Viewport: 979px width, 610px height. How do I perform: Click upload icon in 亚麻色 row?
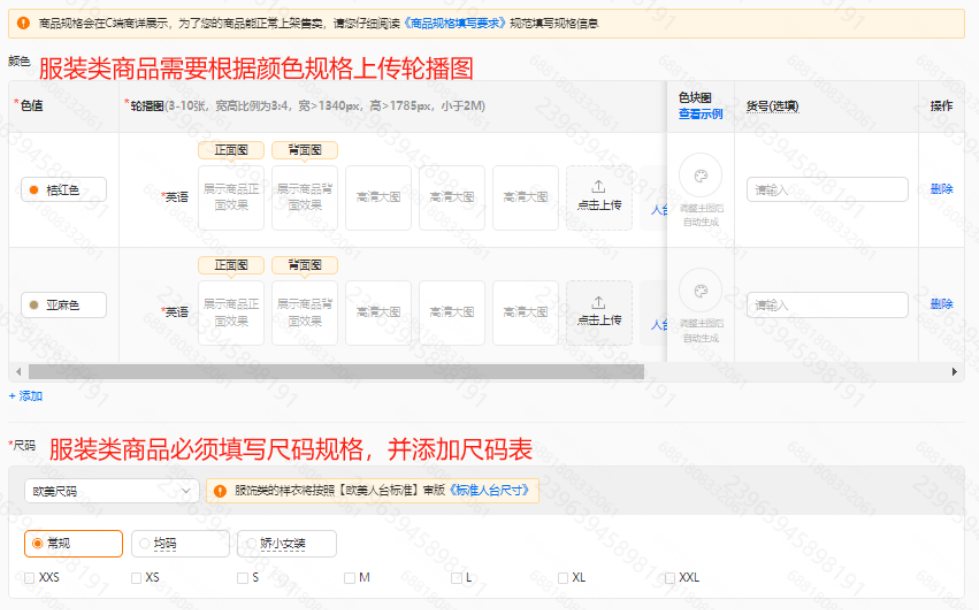pos(599,302)
